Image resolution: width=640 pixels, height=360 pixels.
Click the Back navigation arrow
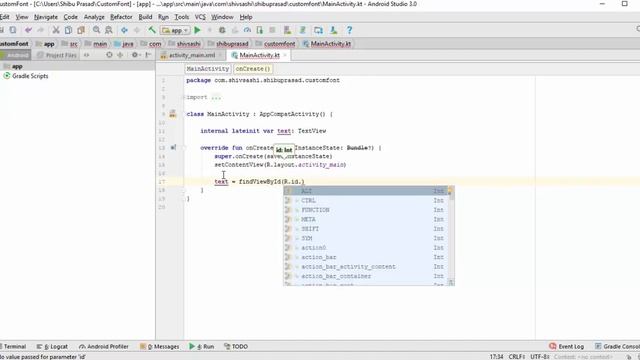pyautogui.click(x=124, y=30)
